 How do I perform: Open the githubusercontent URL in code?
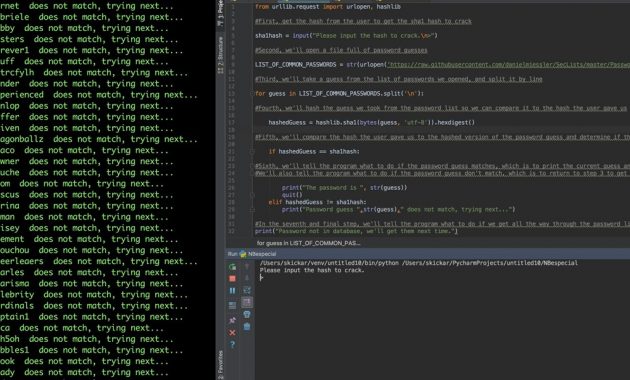coord(508,65)
